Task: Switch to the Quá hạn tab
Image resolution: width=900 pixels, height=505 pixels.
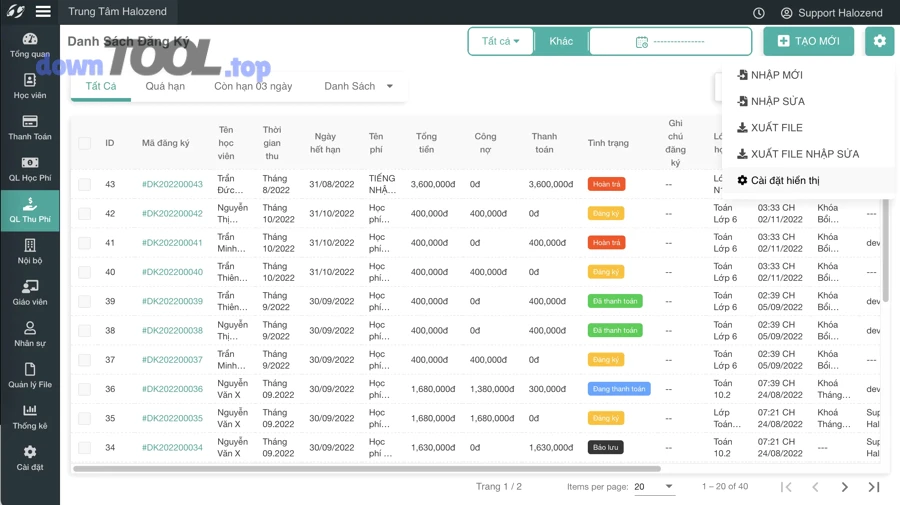Action: [x=165, y=86]
